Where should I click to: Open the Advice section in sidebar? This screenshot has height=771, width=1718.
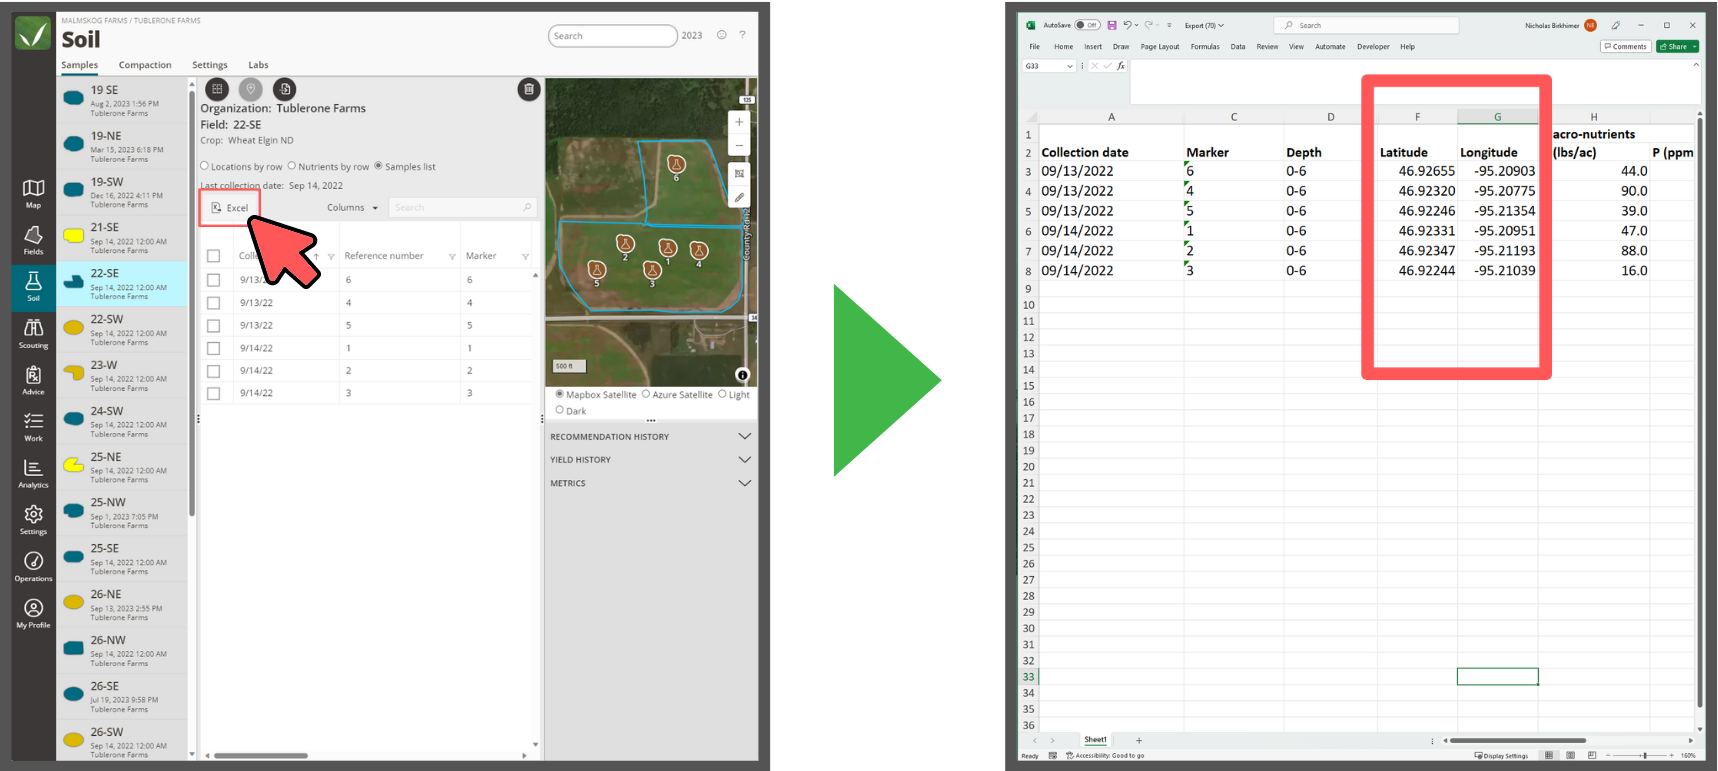click(x=33, y=380)
